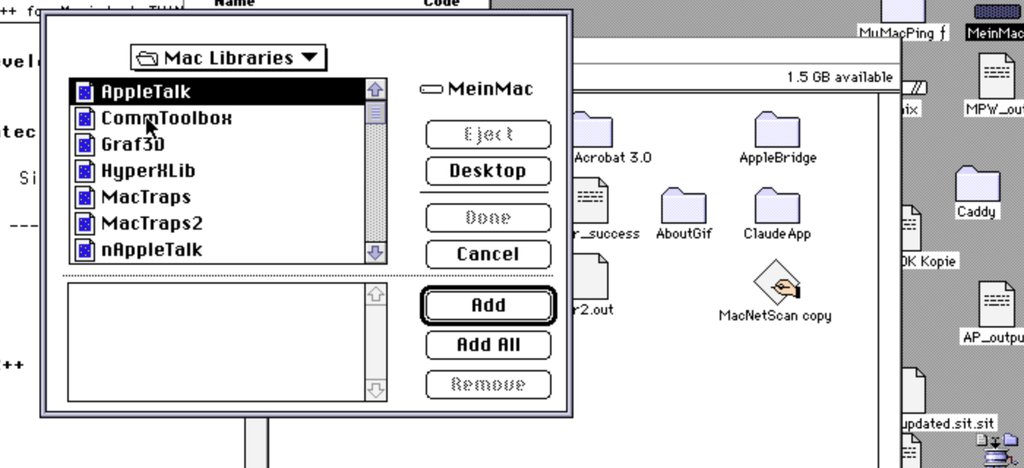Screen dimensions: 1024x468
Task: Click the 1.5 GB available text
Action: tap(839, 77)
